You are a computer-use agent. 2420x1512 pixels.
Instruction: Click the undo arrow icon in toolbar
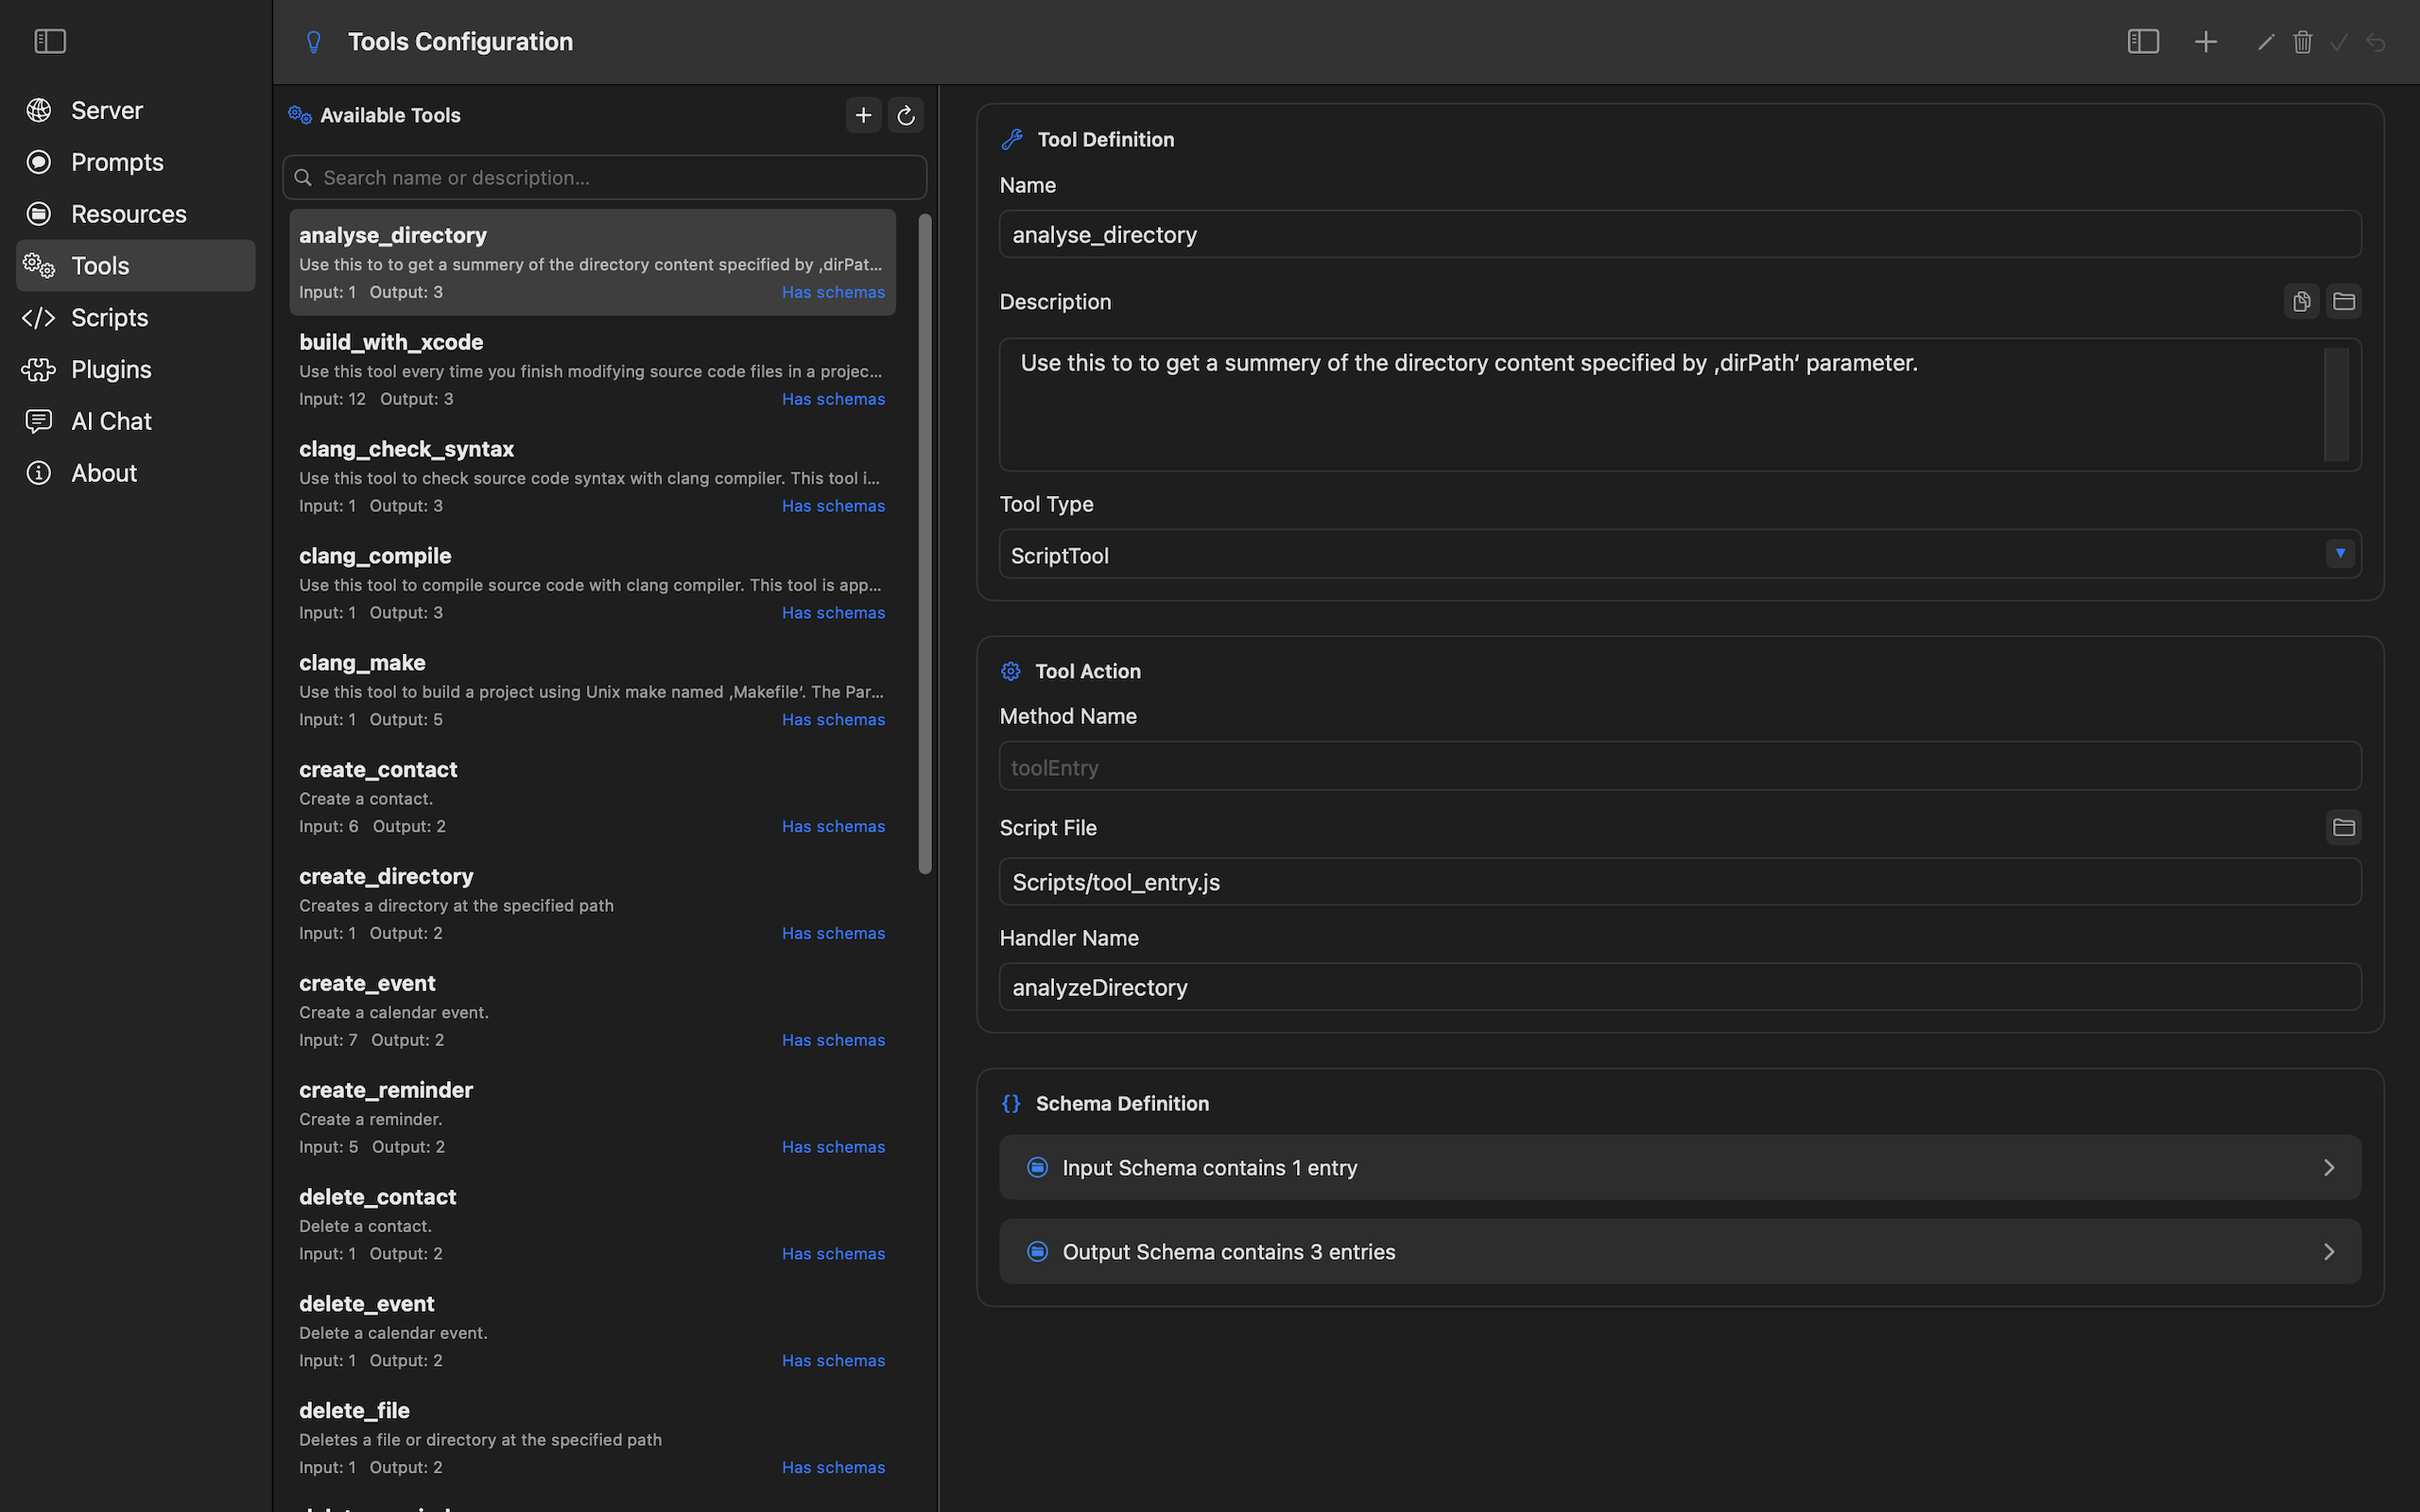[x=2376, y=42]
